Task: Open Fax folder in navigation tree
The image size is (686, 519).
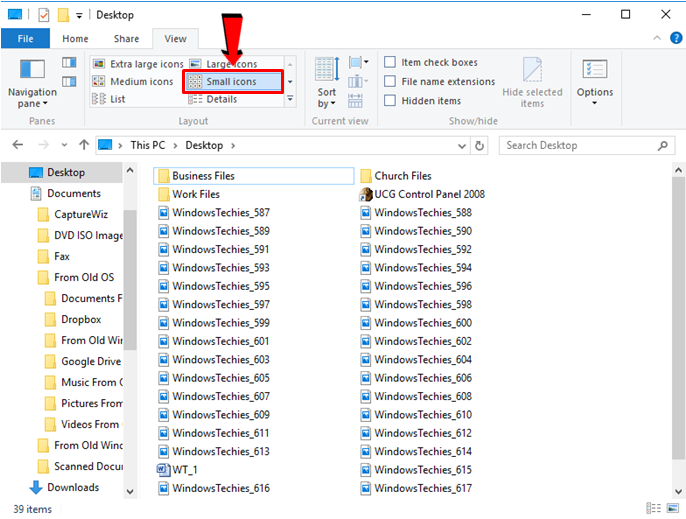Action: pyautogui.click(x=54, y=256)
